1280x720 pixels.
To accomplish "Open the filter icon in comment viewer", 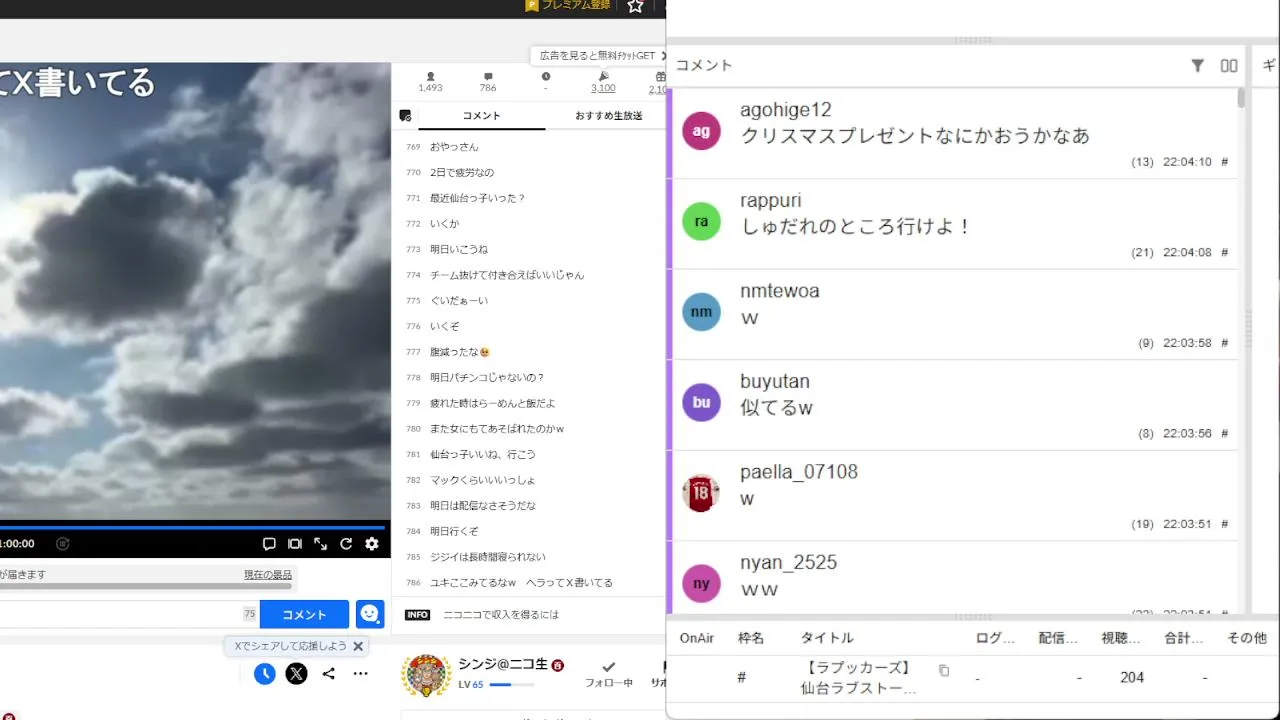I will pos(1197,65).
